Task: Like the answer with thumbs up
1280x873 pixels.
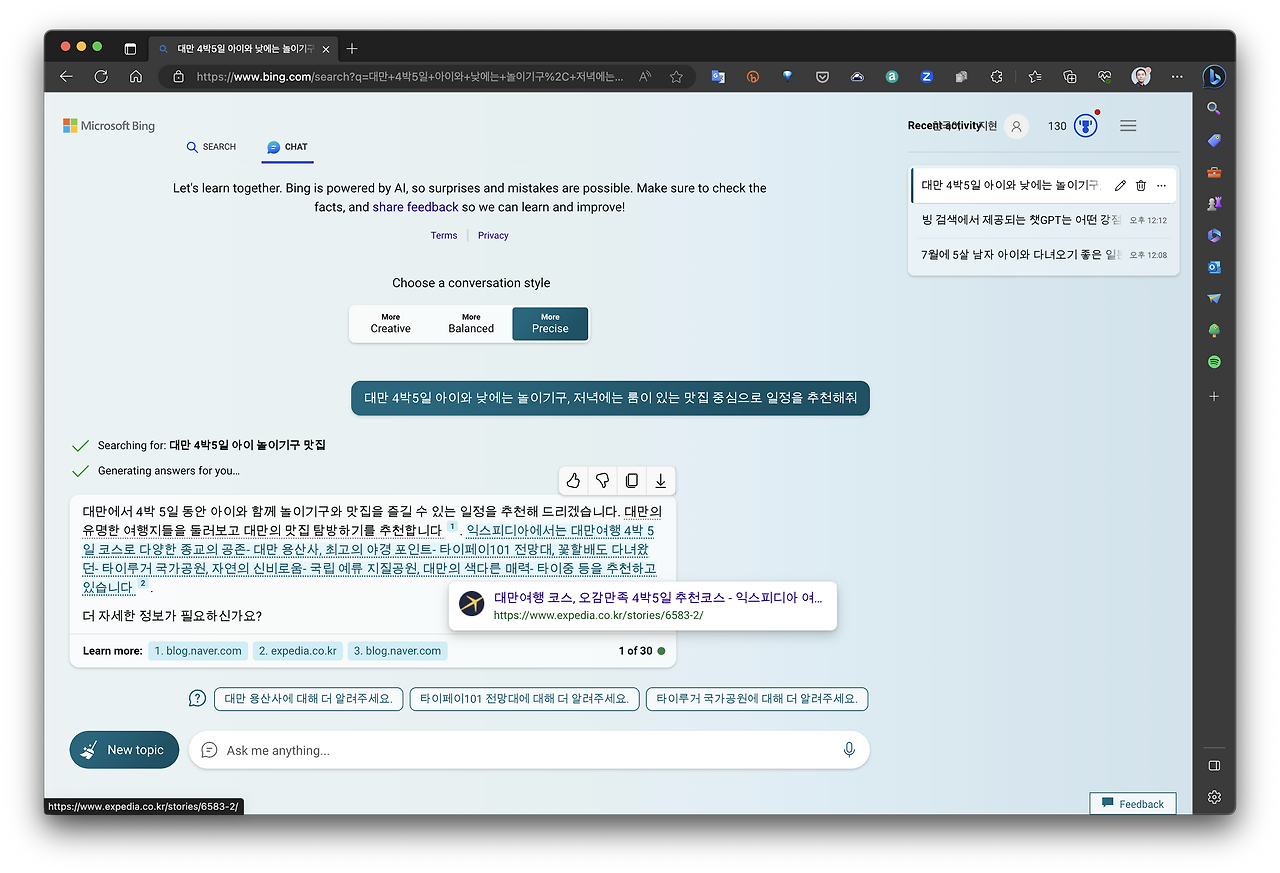Action: (x=573, y=481)
